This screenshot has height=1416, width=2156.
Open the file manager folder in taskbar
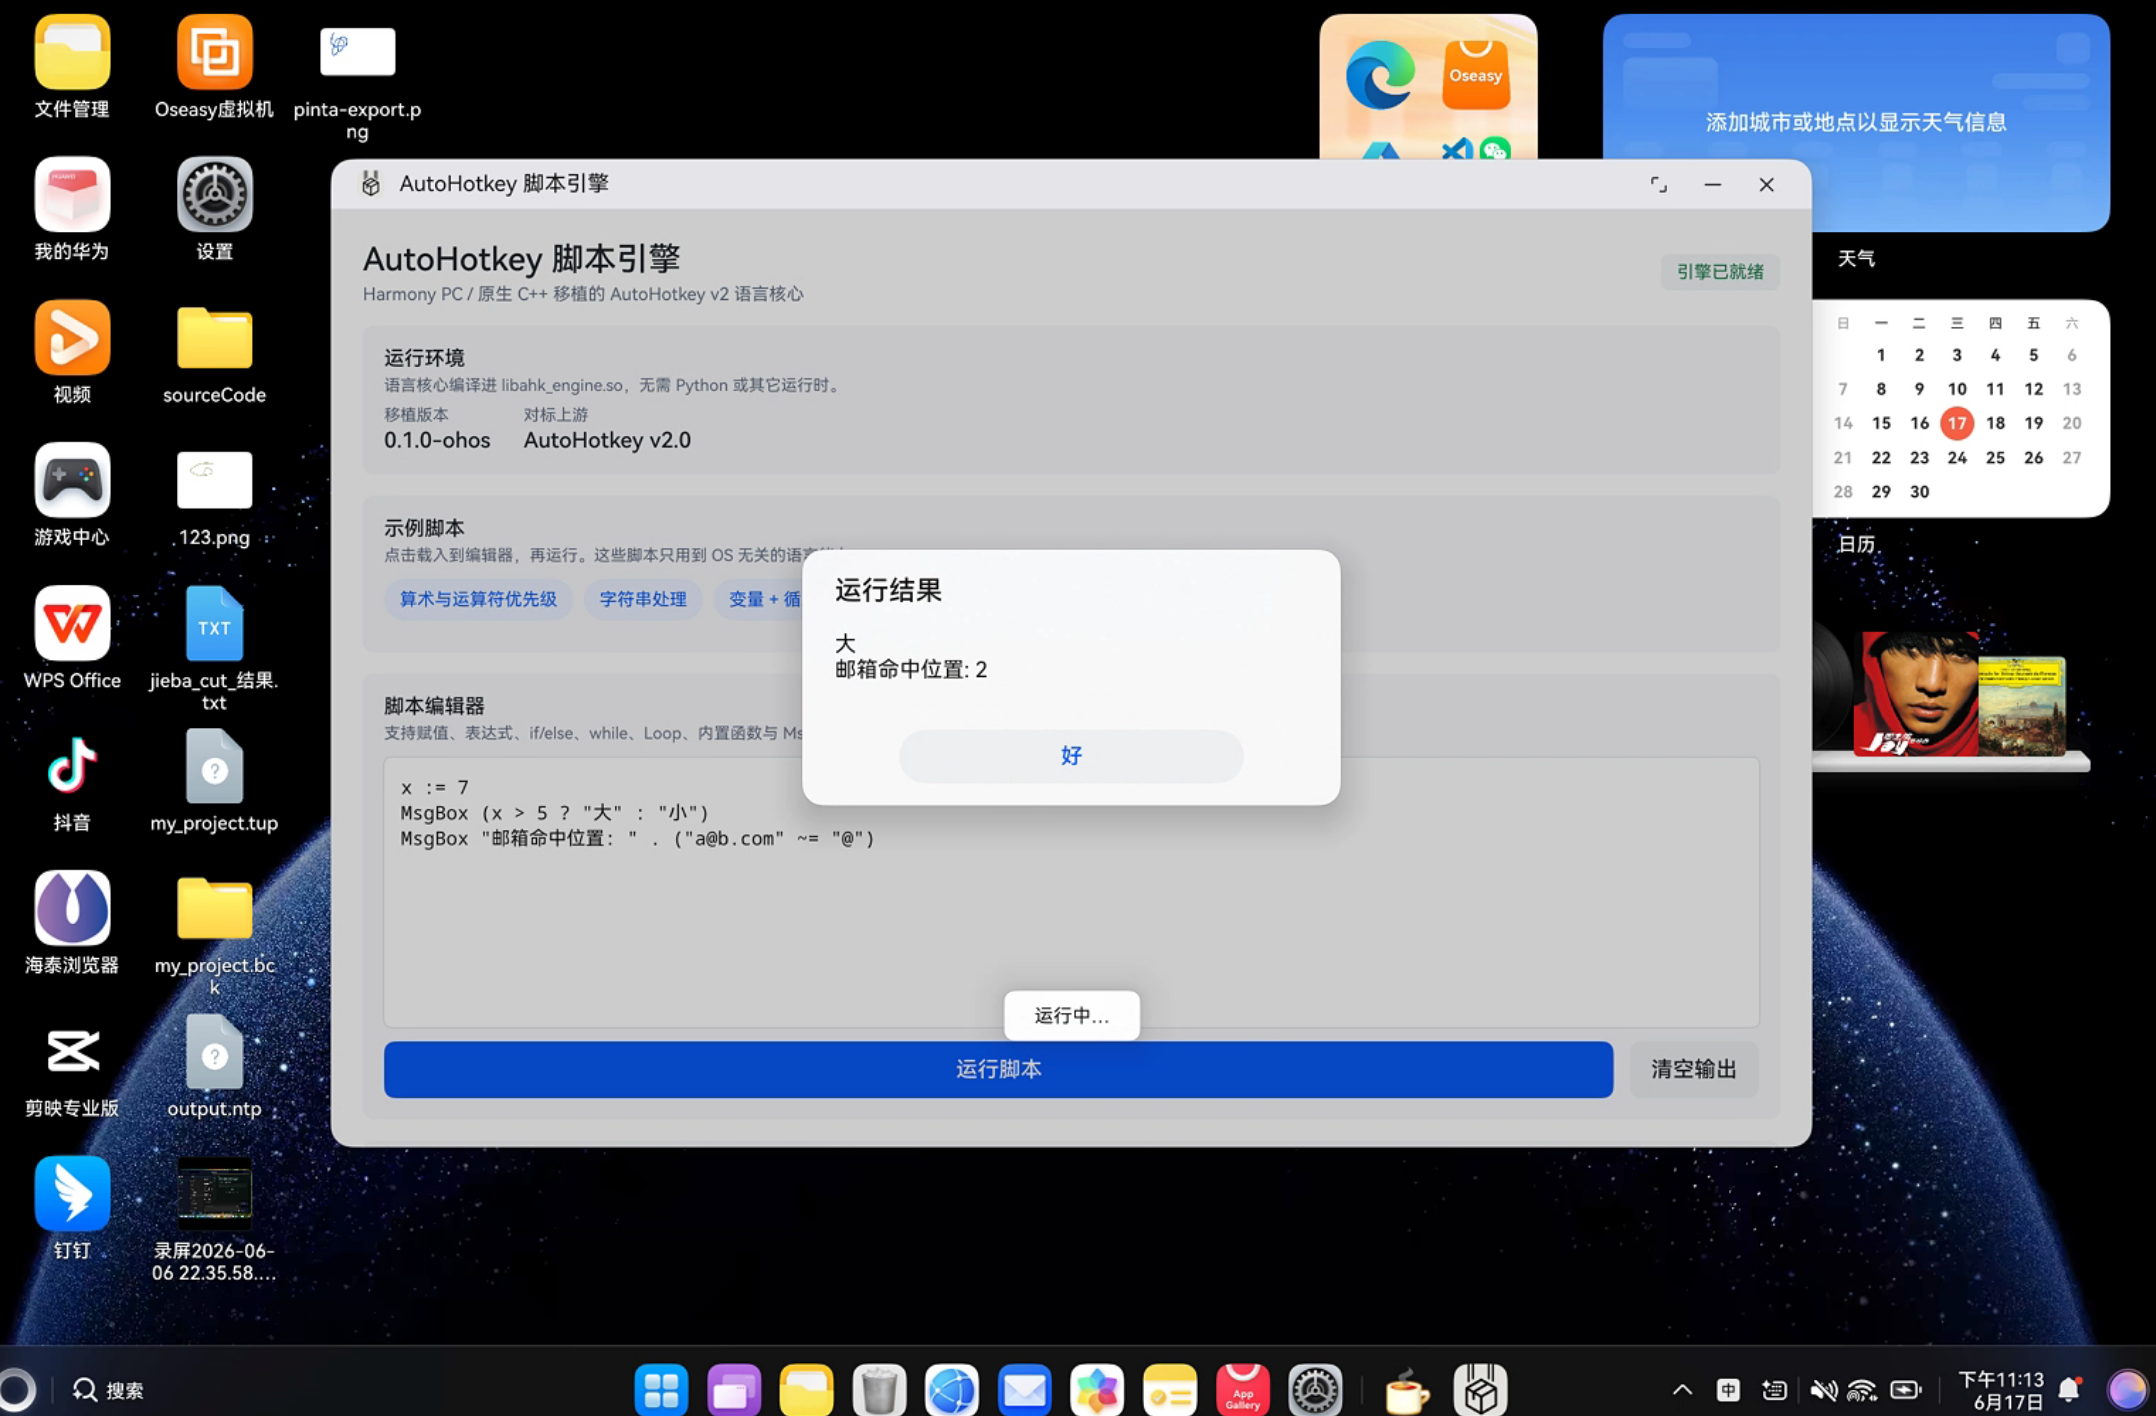[806, 1390]
